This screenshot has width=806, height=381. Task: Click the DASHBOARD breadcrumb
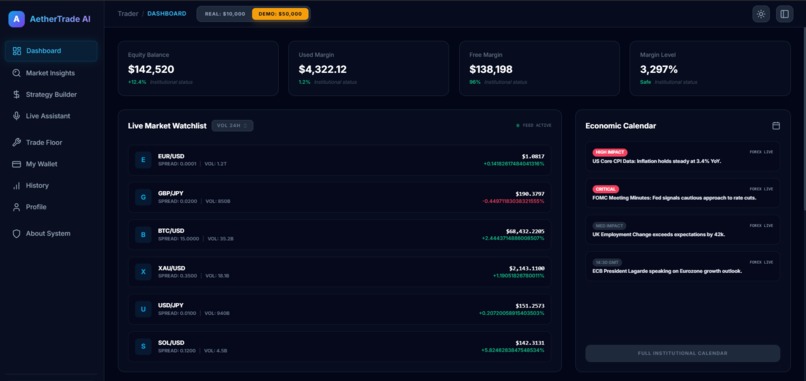[167, 14]
